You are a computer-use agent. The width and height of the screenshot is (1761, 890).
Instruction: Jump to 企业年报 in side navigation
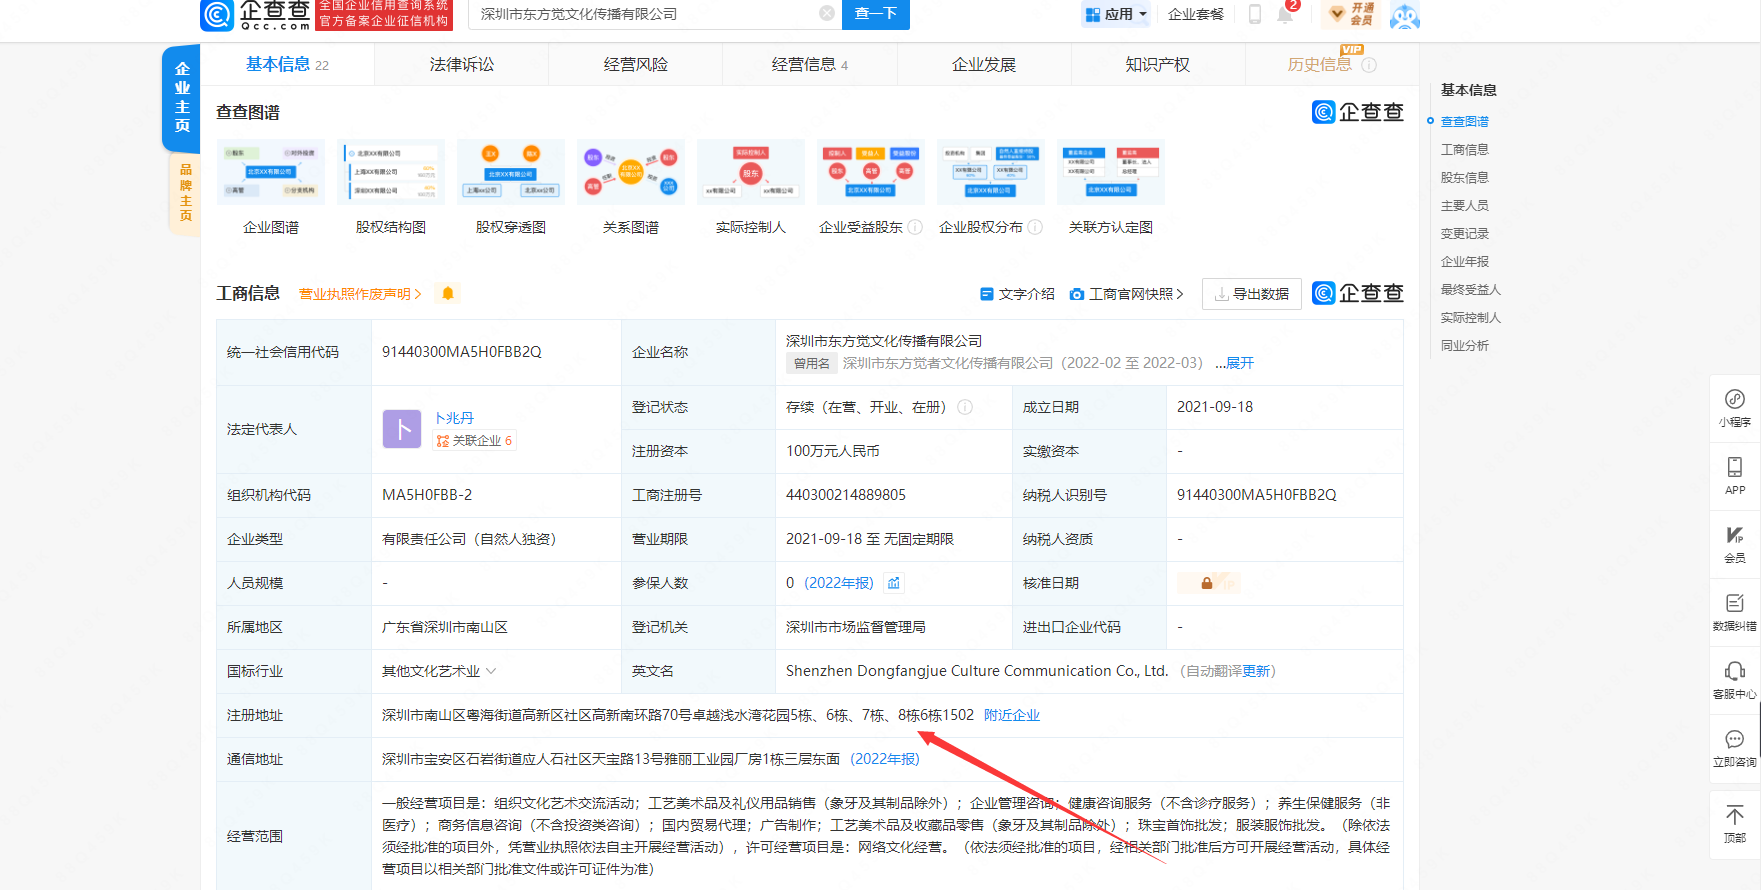pyautogui.click(x=1465, y=261)
